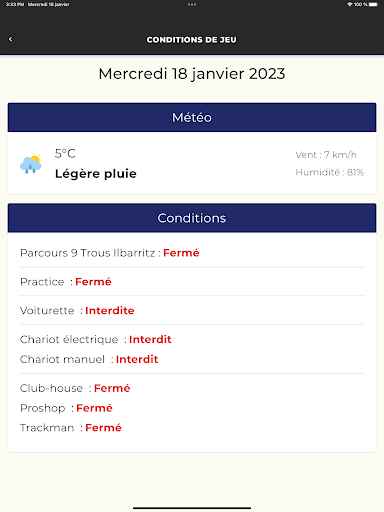Tap the Wi-Fi status icon
The width and height of the screenshot is (384, 512).
(x=350, y=4)
